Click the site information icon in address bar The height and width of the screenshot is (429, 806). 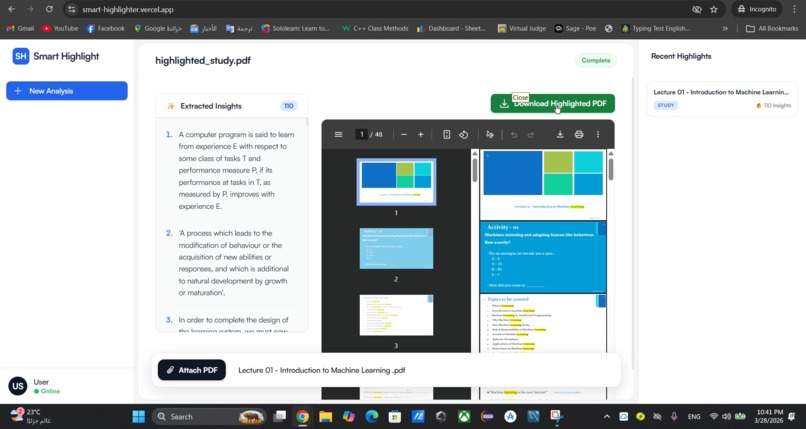(72, 9)
